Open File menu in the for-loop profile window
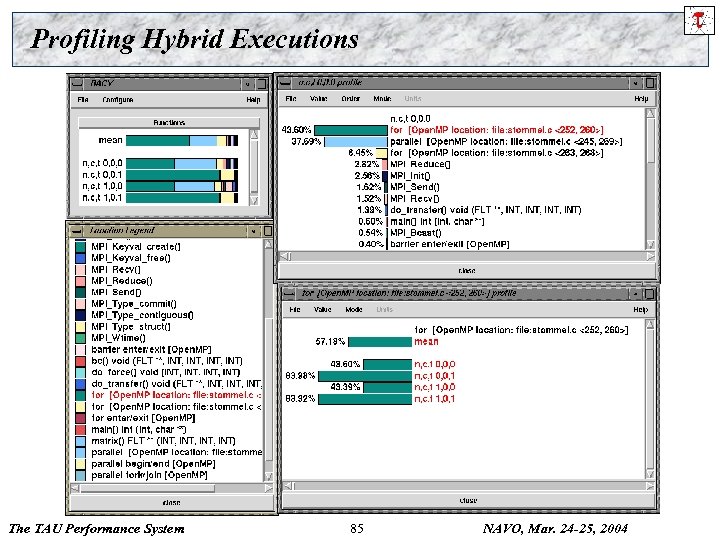 (295, 309)
